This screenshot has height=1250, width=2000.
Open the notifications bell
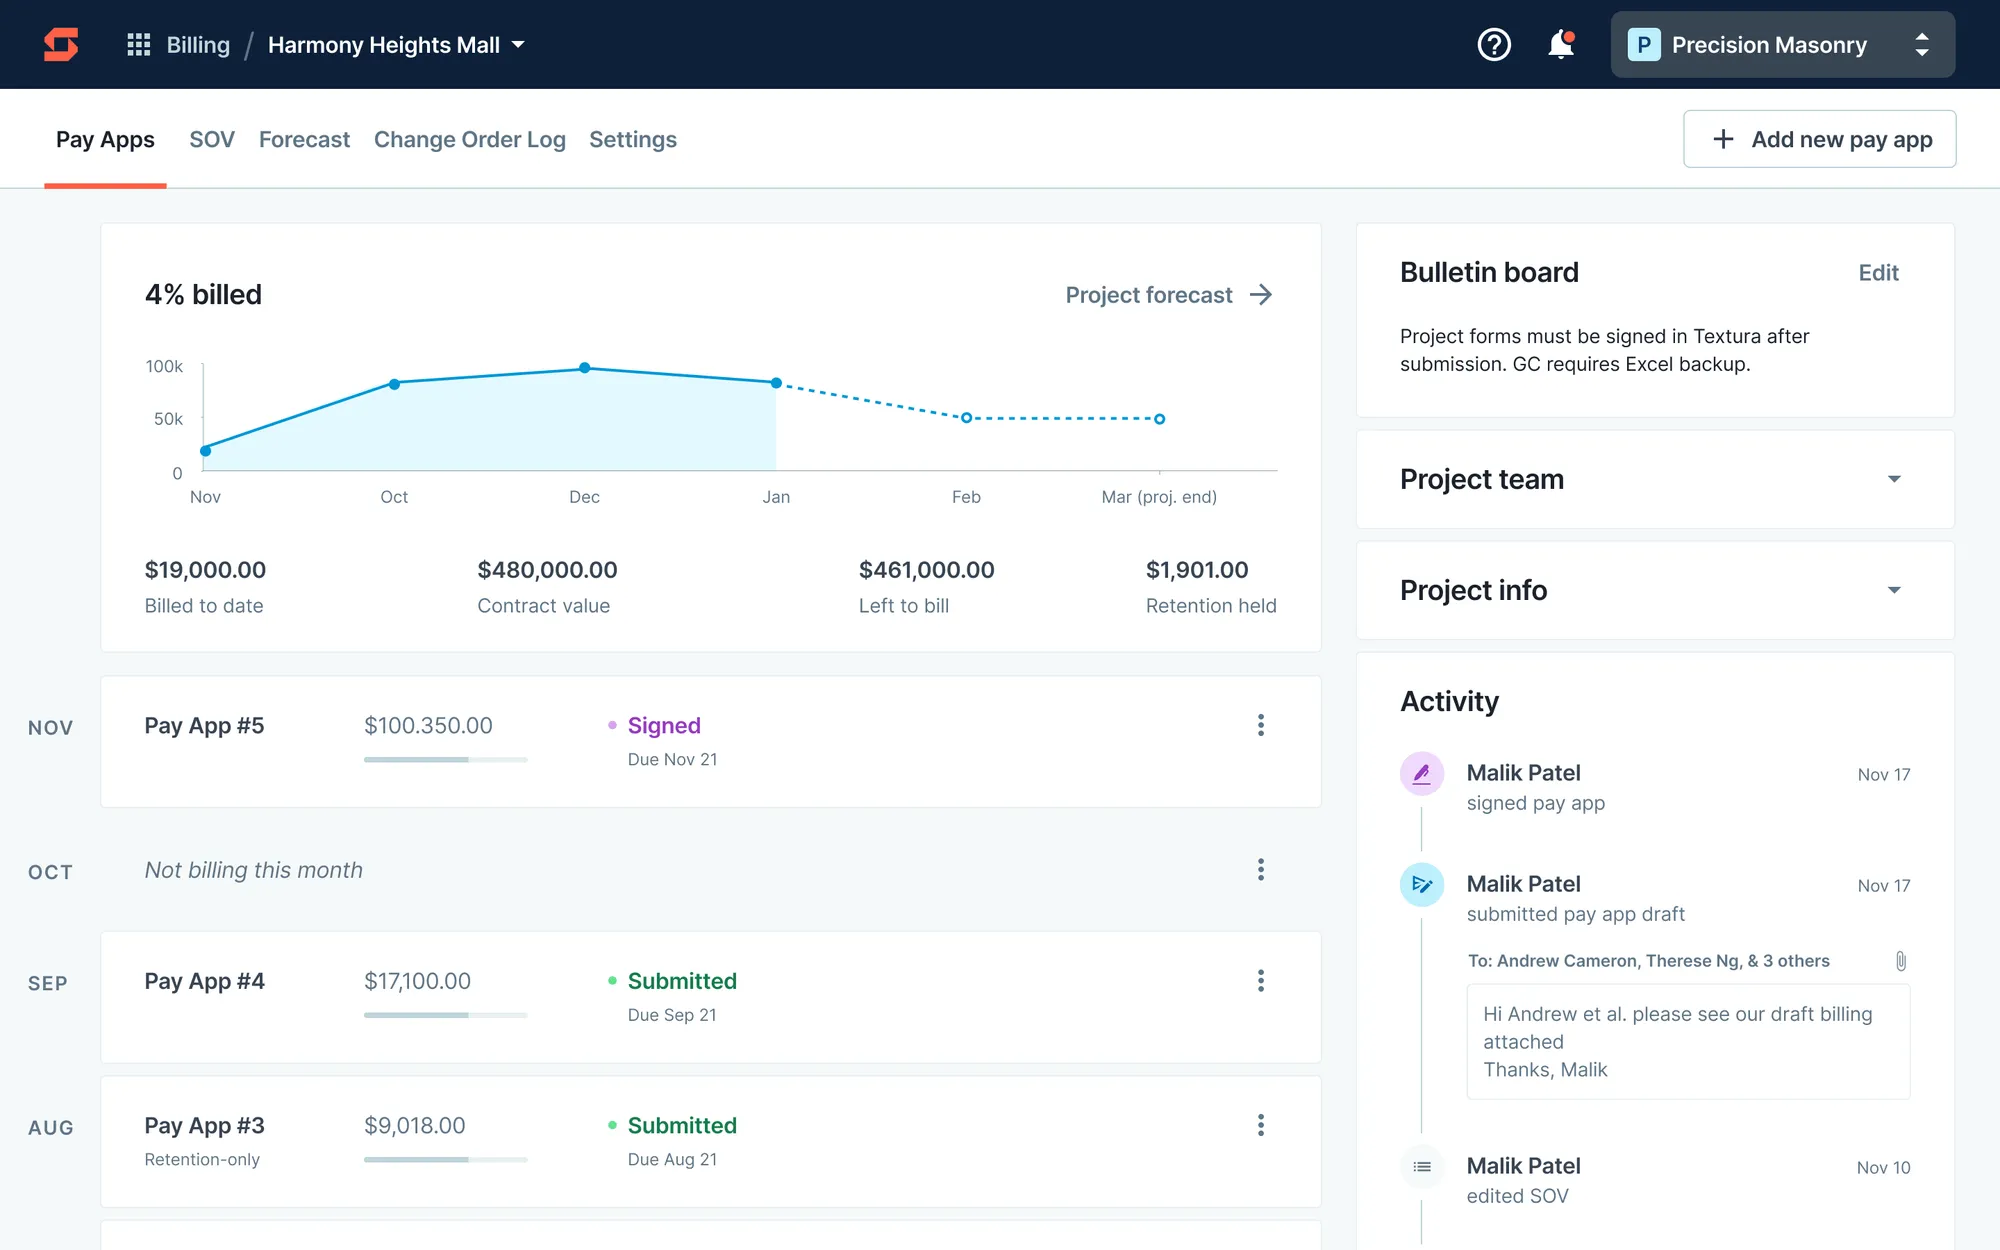1560,45
